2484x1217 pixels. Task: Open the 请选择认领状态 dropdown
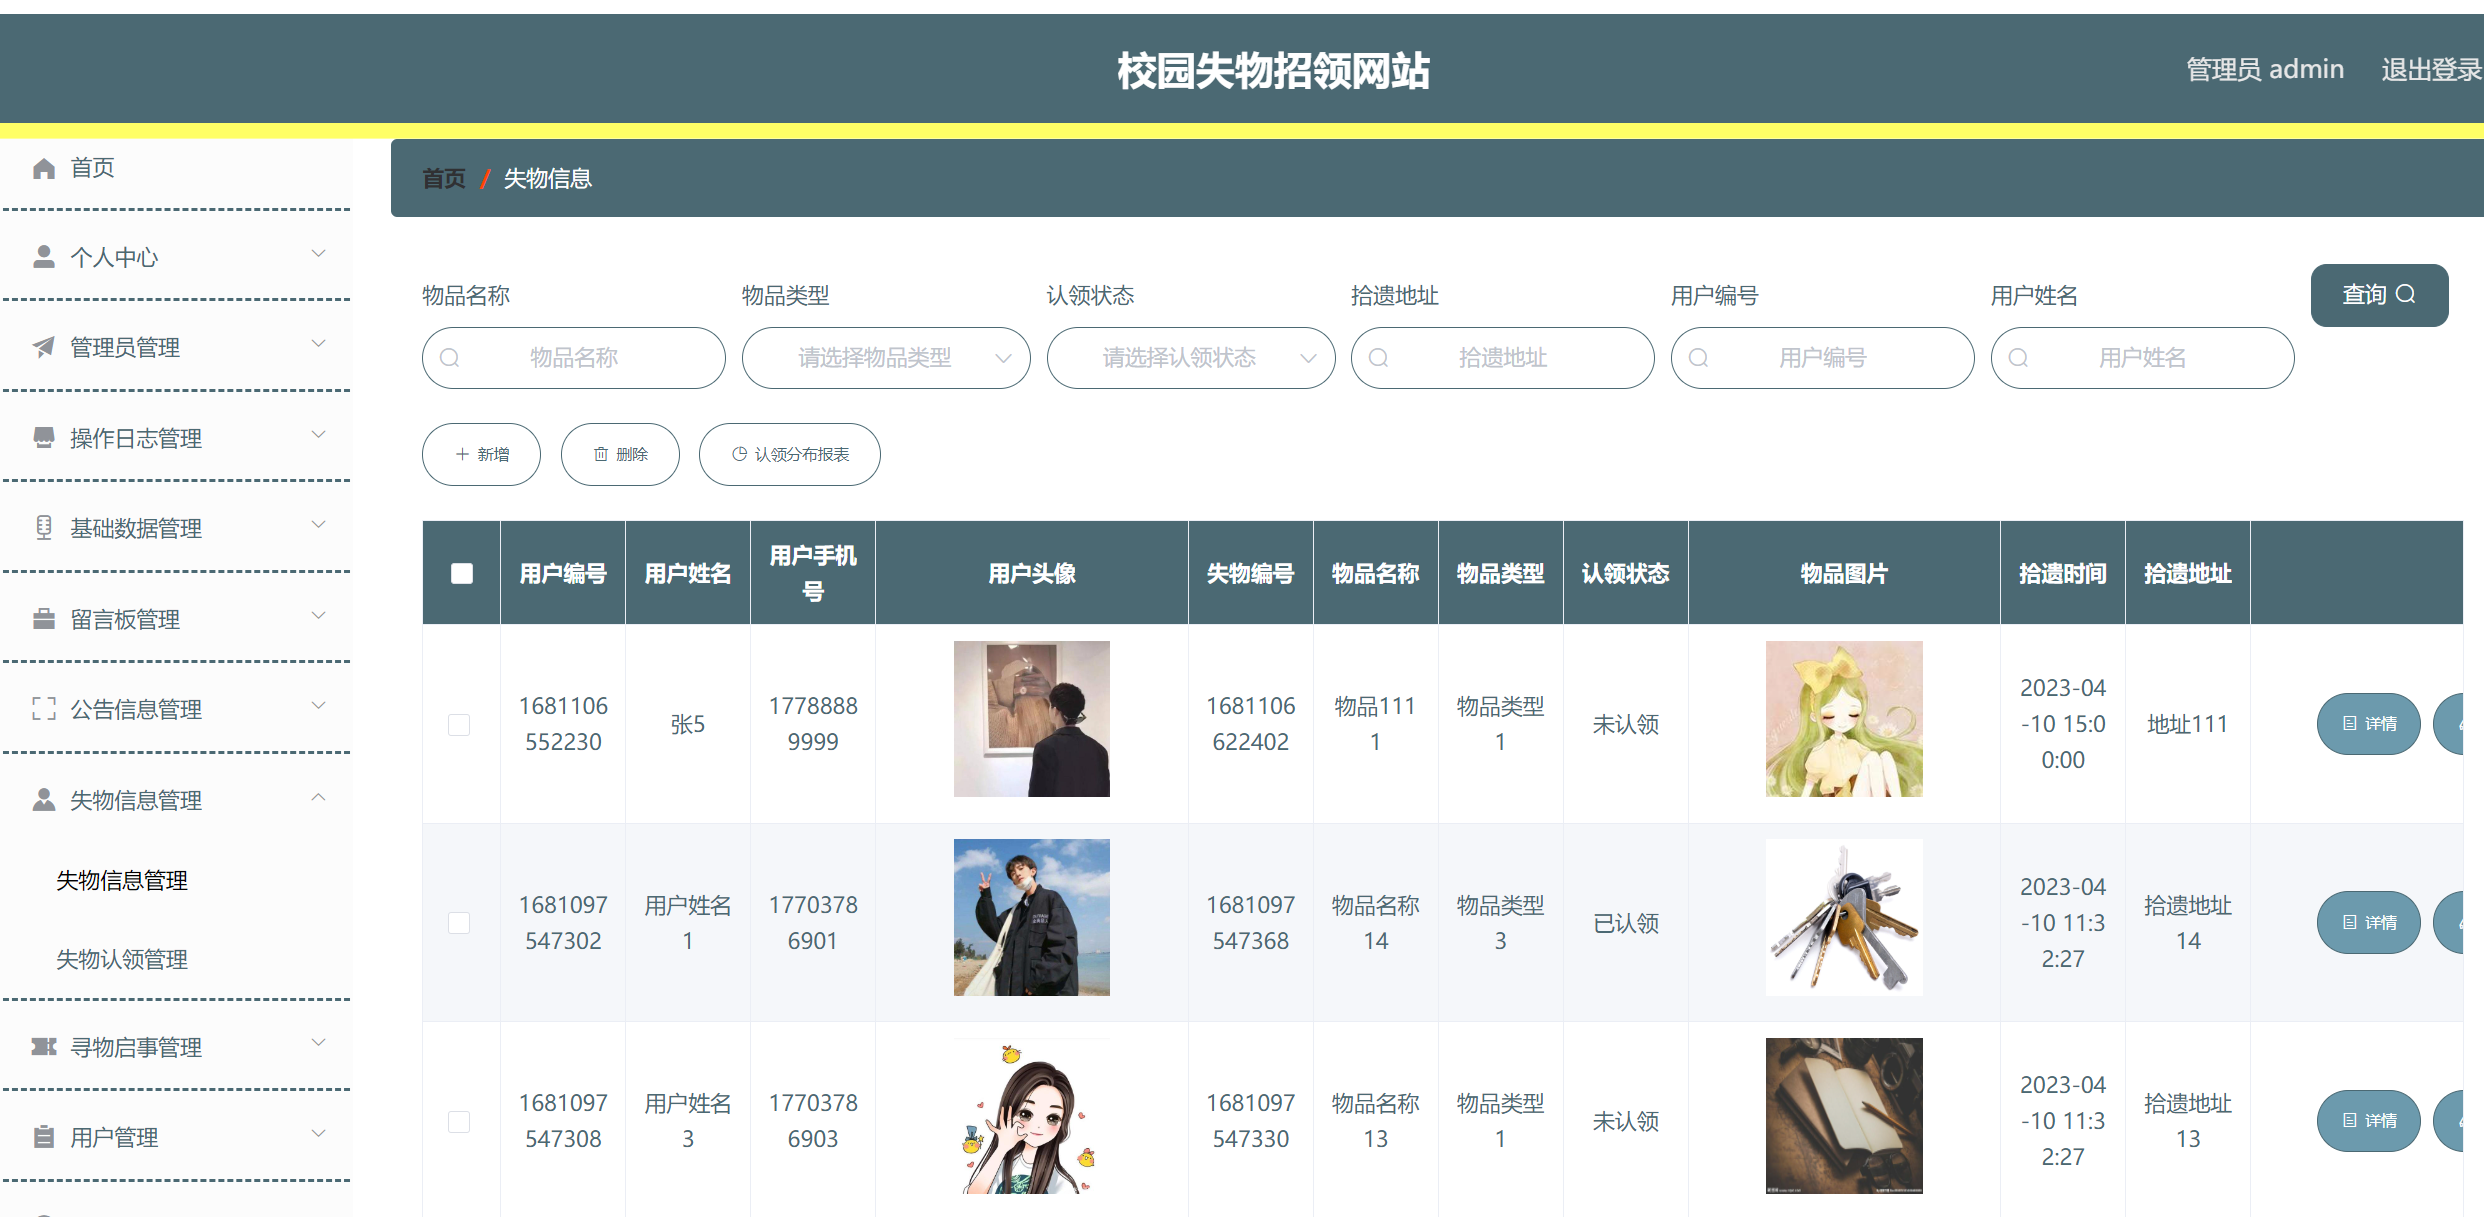1189,358
